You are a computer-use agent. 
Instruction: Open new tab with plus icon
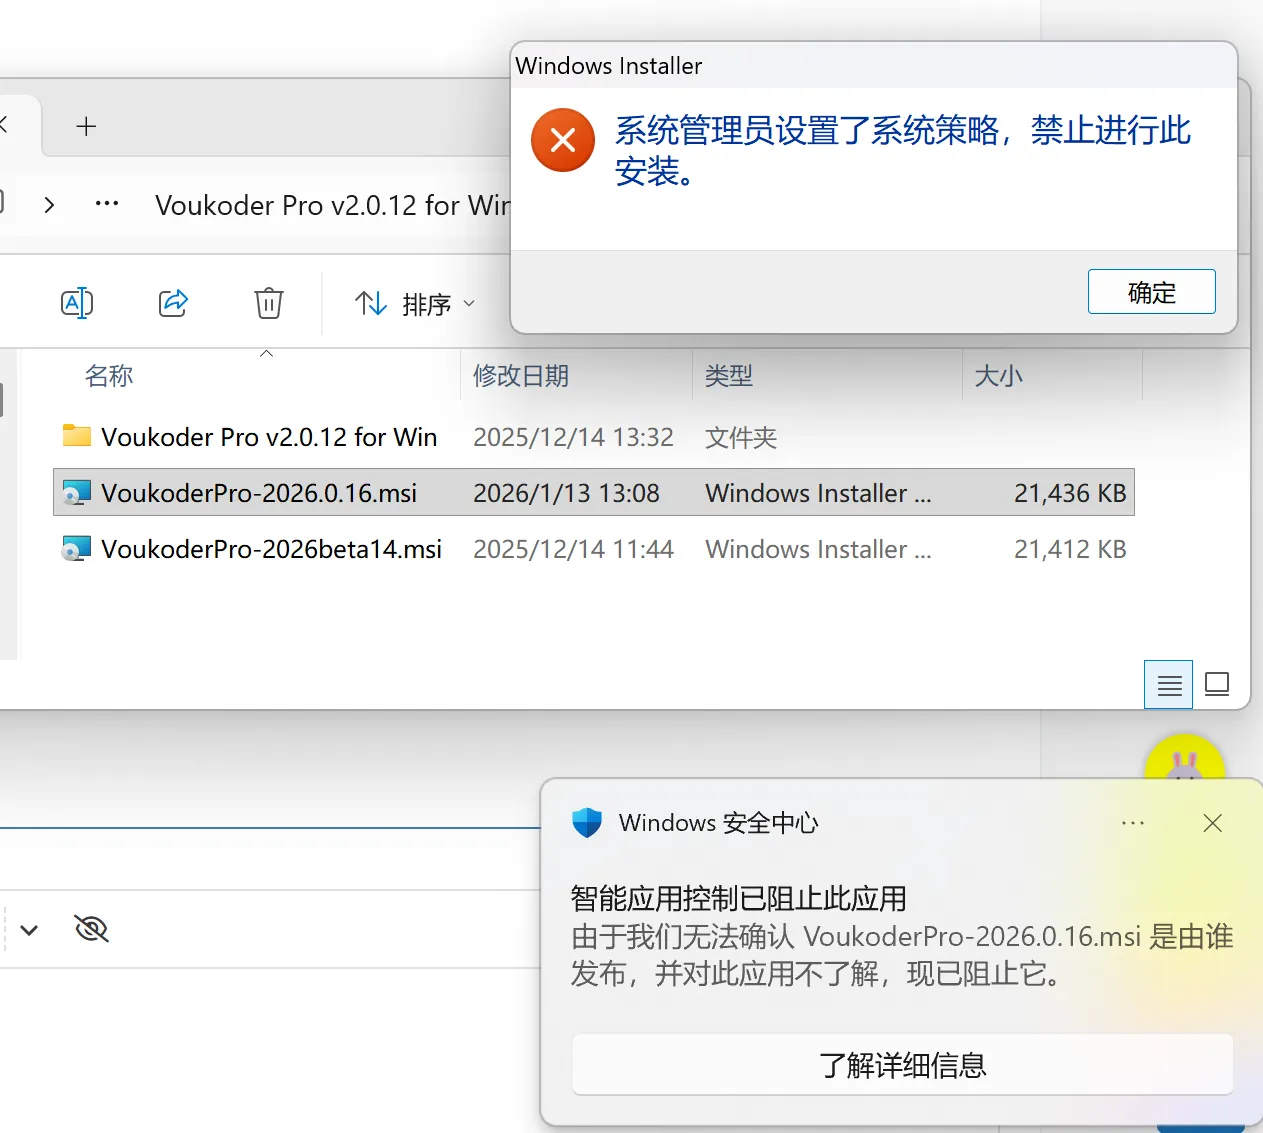click(86, 126)
